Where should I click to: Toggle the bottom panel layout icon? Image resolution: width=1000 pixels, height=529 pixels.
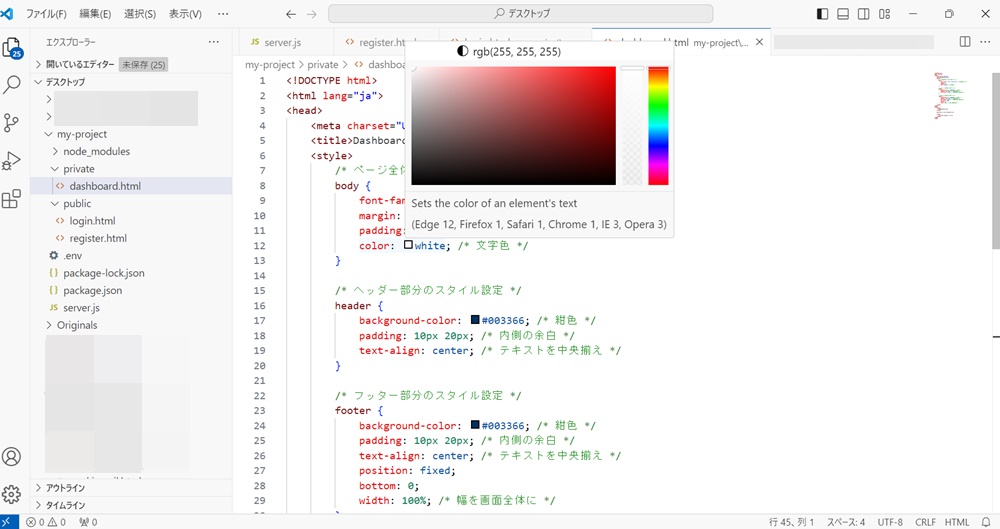(x=843, y=13)
